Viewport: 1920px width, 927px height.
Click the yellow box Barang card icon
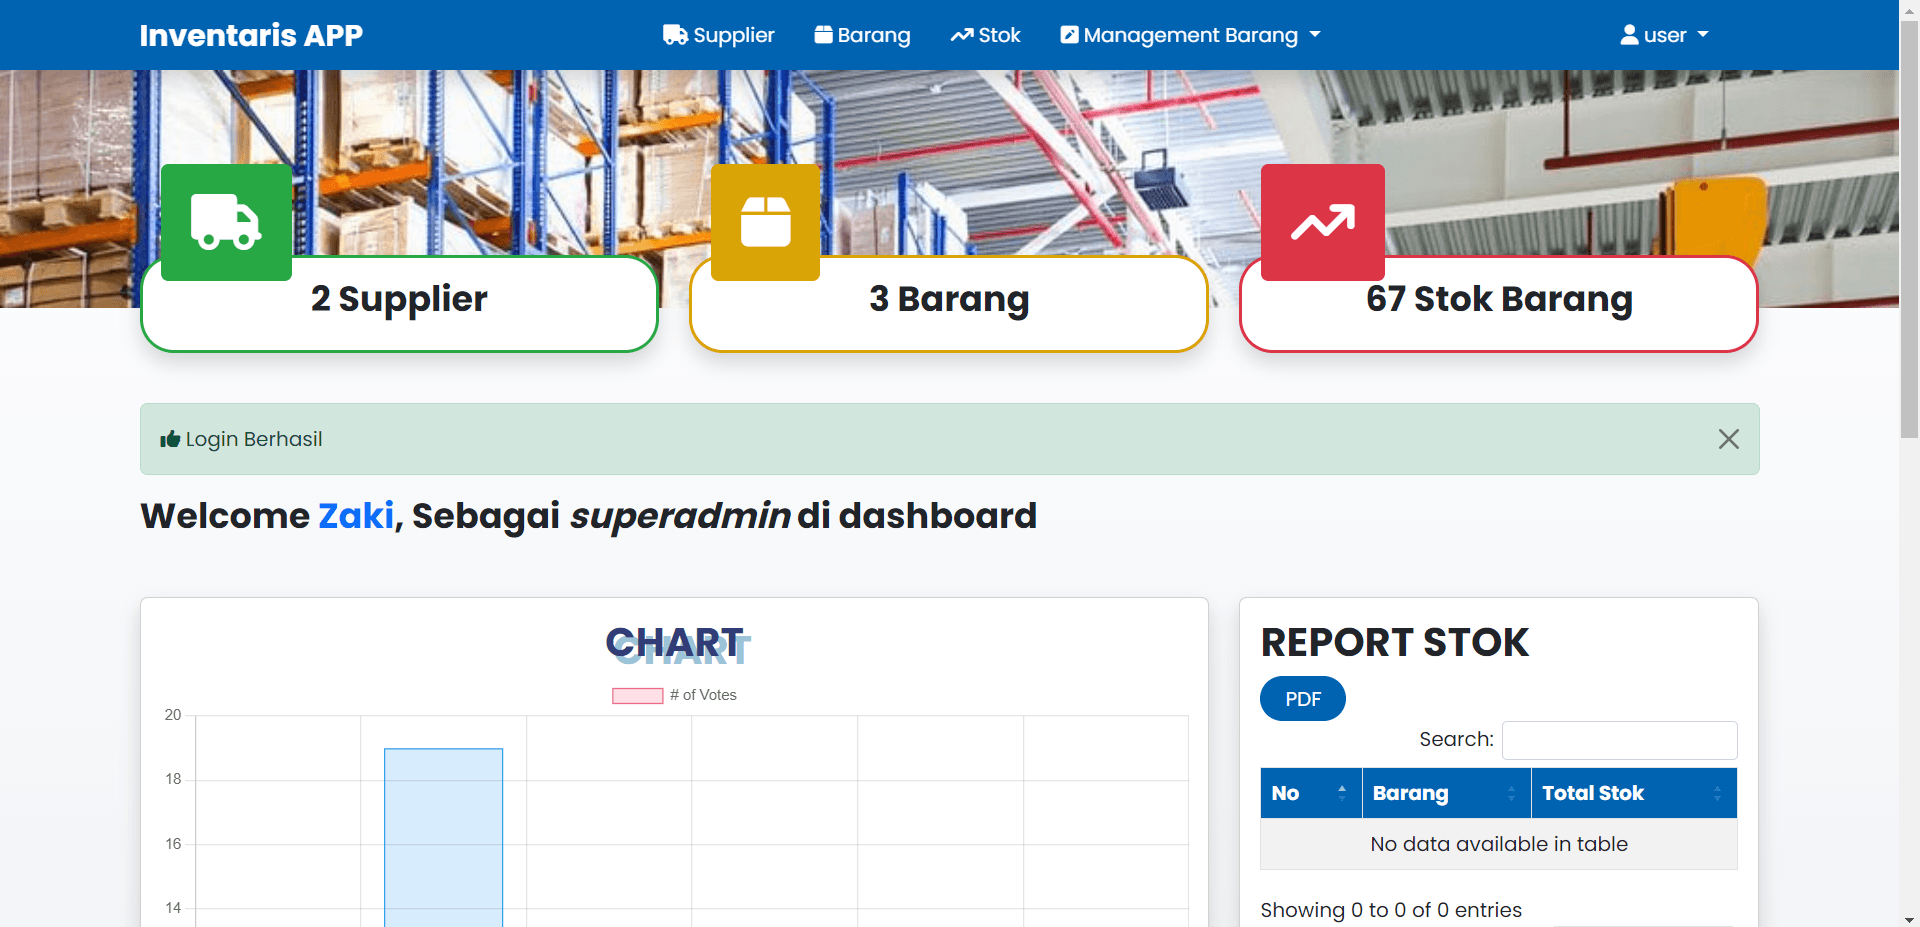pyautogui.click(x=765, y=222)
